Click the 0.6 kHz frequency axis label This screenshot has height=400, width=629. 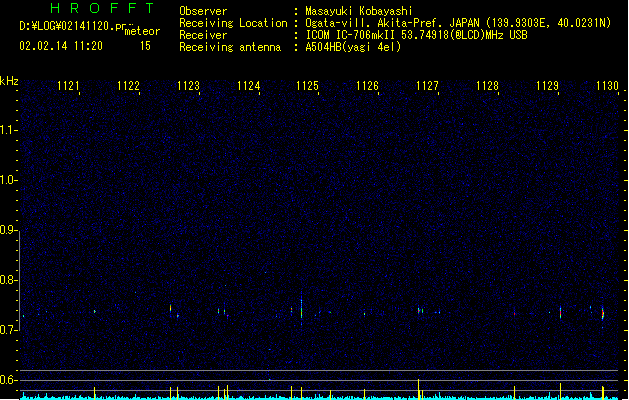click(x=8, y=380)
